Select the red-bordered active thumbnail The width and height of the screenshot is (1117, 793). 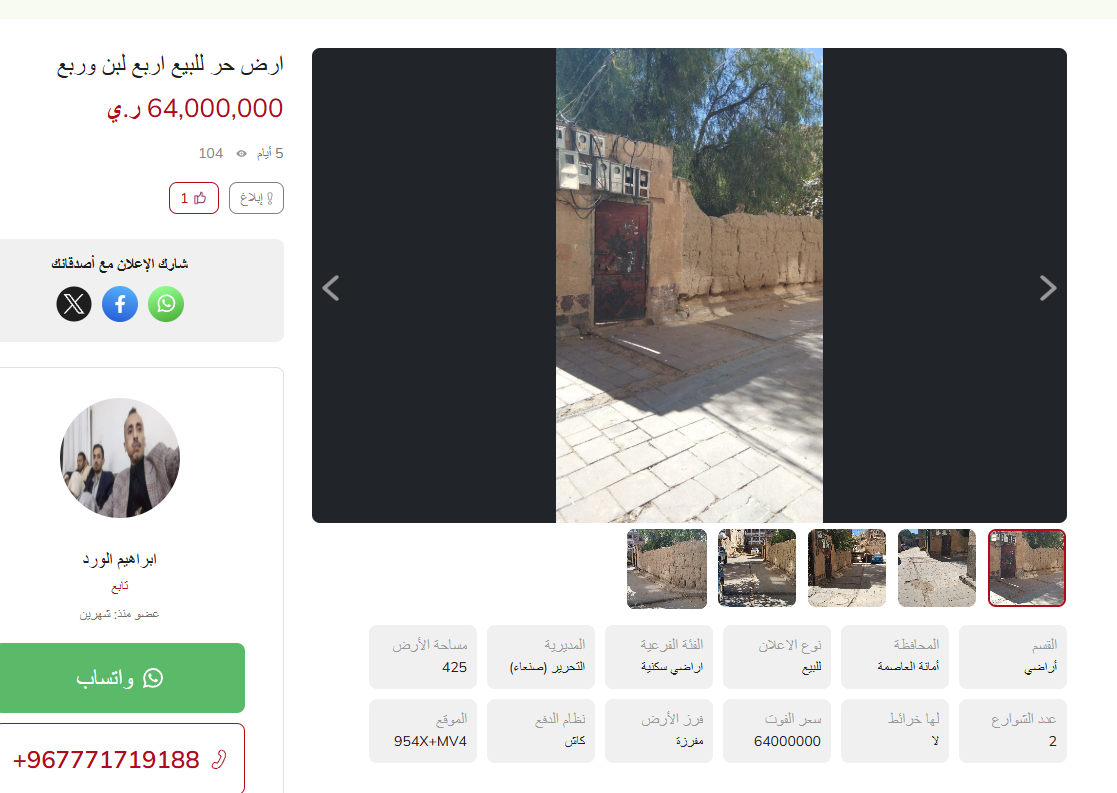click(x=1027, y=568)
